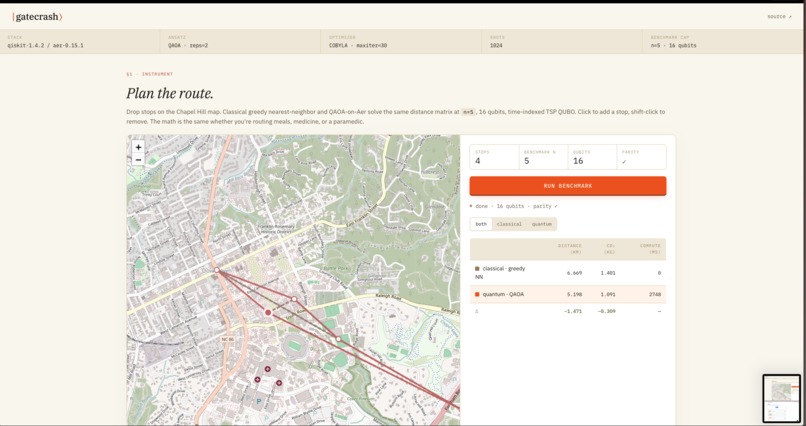Click the NC 86 road shield
The width and height of the screenshot is (806, 426).
coord(228,340)
